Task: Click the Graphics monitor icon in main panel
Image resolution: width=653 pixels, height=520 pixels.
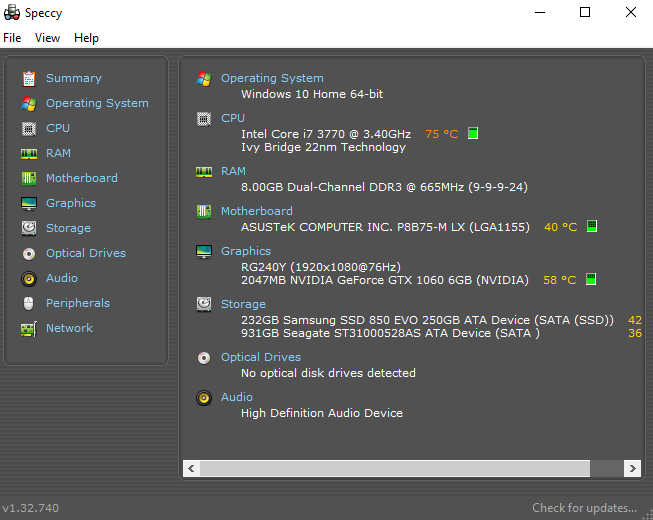Action: click(204, 252)
